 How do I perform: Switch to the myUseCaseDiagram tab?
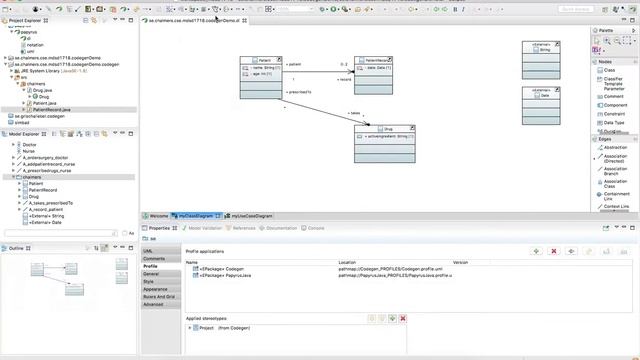(248, 216)
